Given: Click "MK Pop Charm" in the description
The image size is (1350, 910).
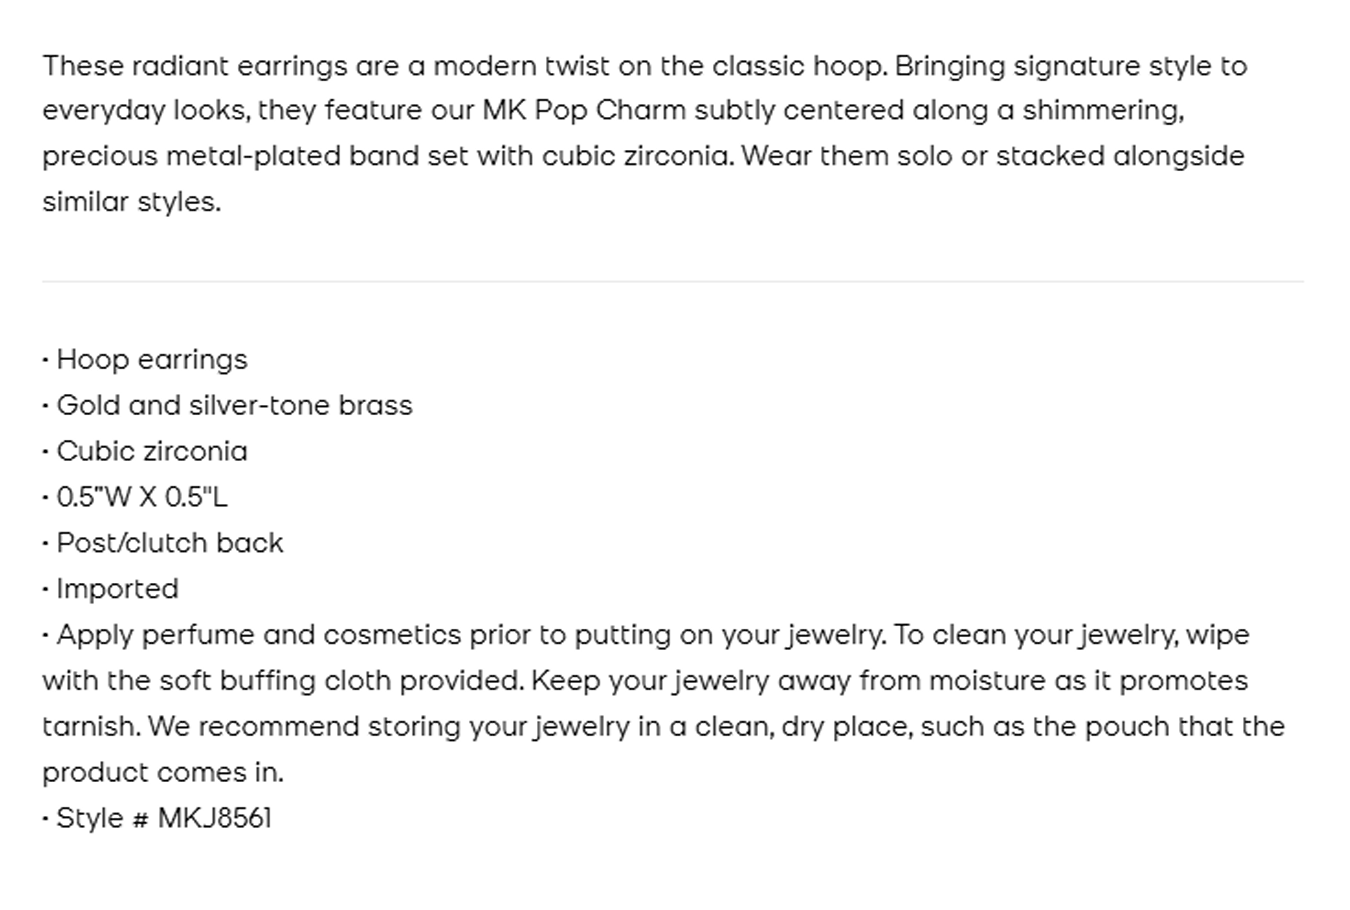Looking at the screenshot, I should (x=584, y=110).
